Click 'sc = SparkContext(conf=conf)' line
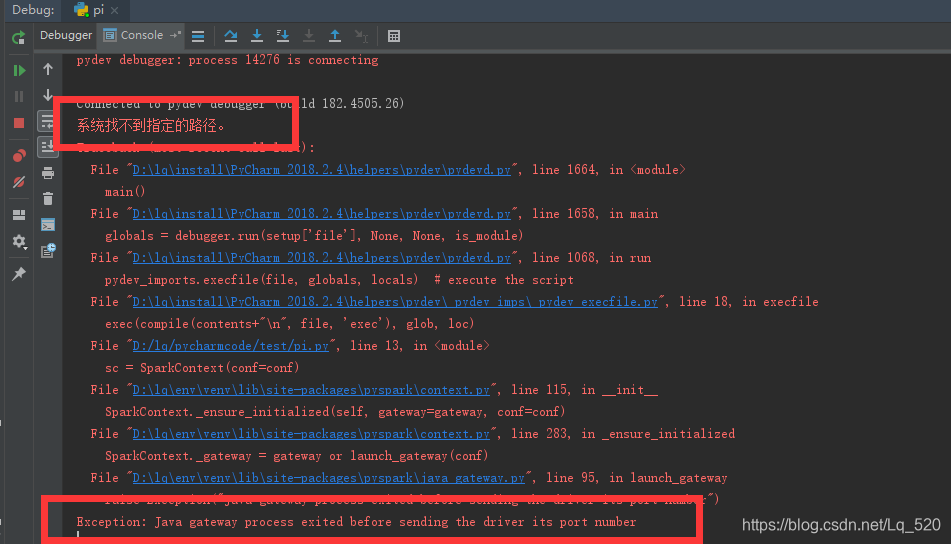Viewport: 951px width, 544px height. pyautogui.click(x=202, y=368)
